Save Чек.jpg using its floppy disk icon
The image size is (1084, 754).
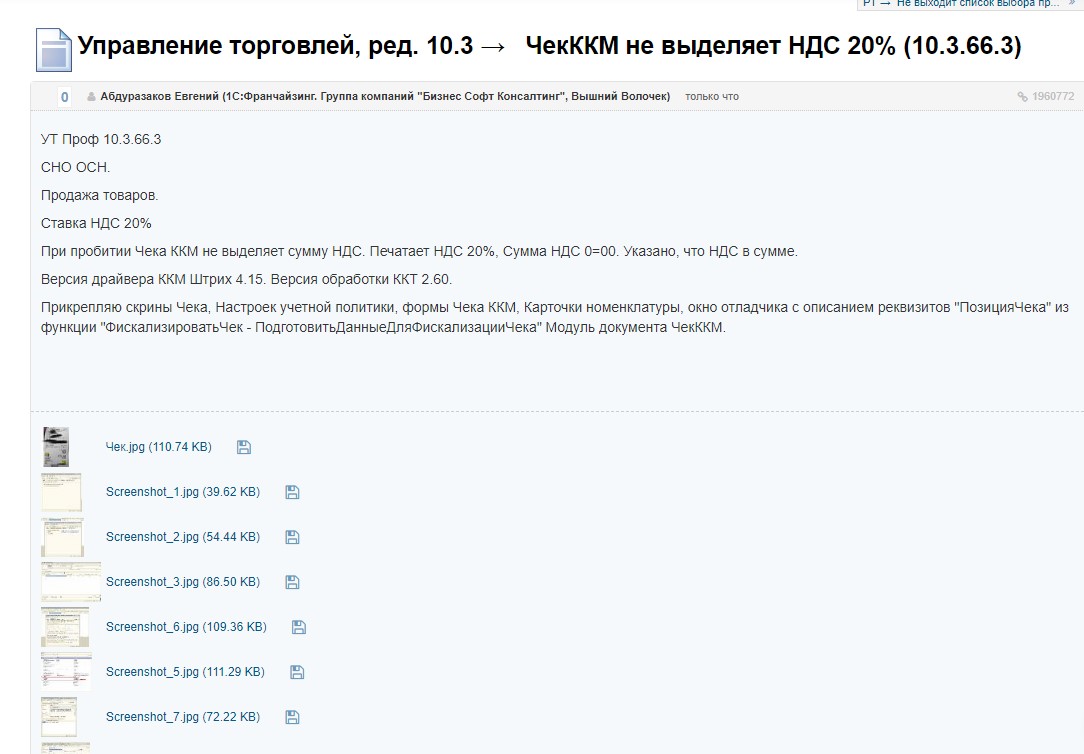(244, 447)
